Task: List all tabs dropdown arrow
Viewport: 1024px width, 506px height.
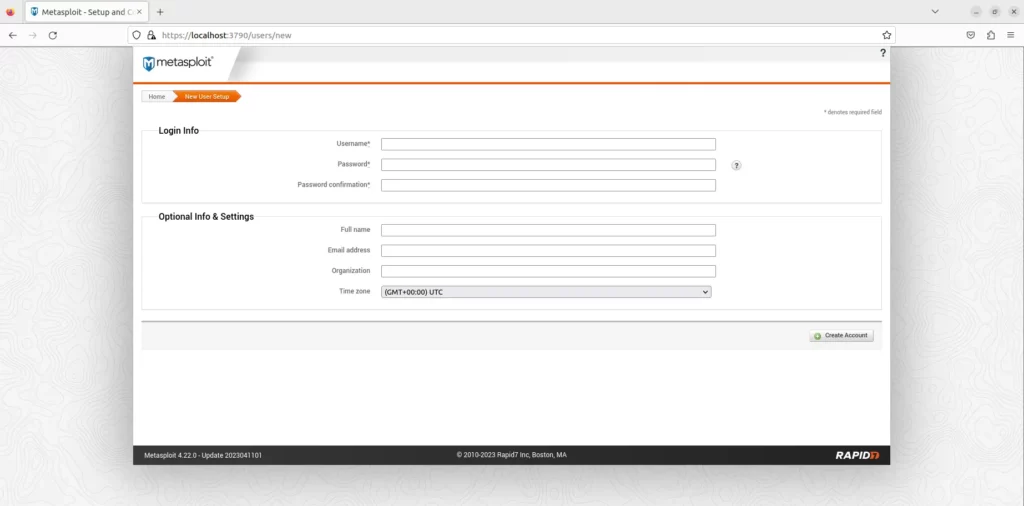Action: [x=935, y=12]
